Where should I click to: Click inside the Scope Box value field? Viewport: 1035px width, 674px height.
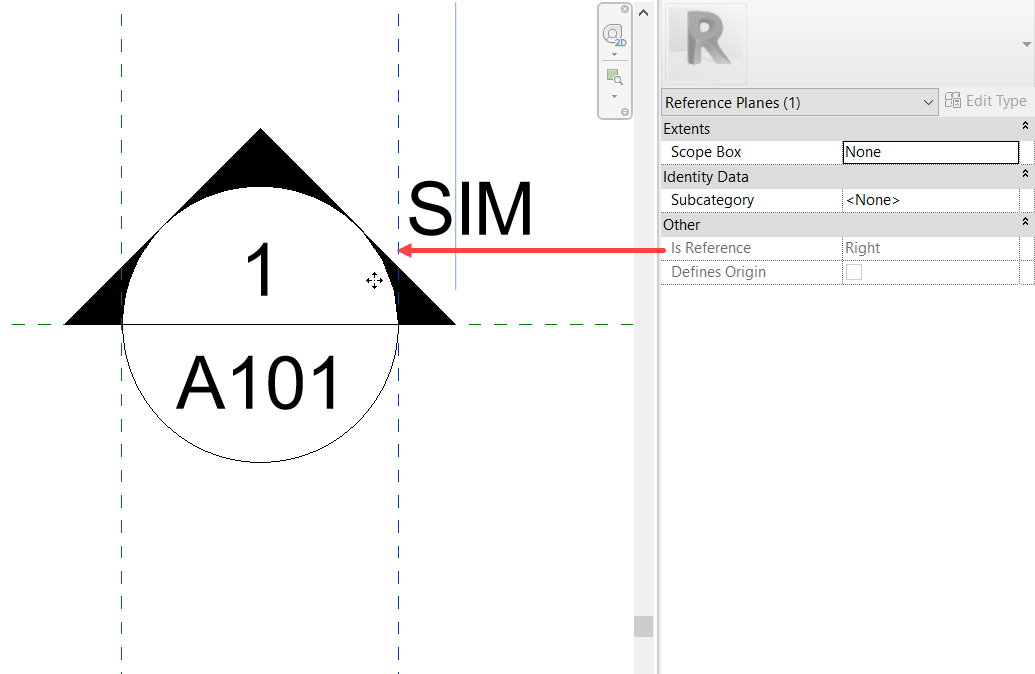click(930, 152)
